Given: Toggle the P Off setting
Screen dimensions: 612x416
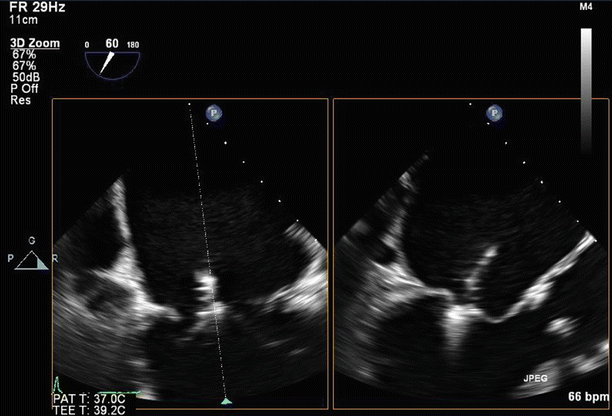Looking at the screenshot, I should [25, 88].
